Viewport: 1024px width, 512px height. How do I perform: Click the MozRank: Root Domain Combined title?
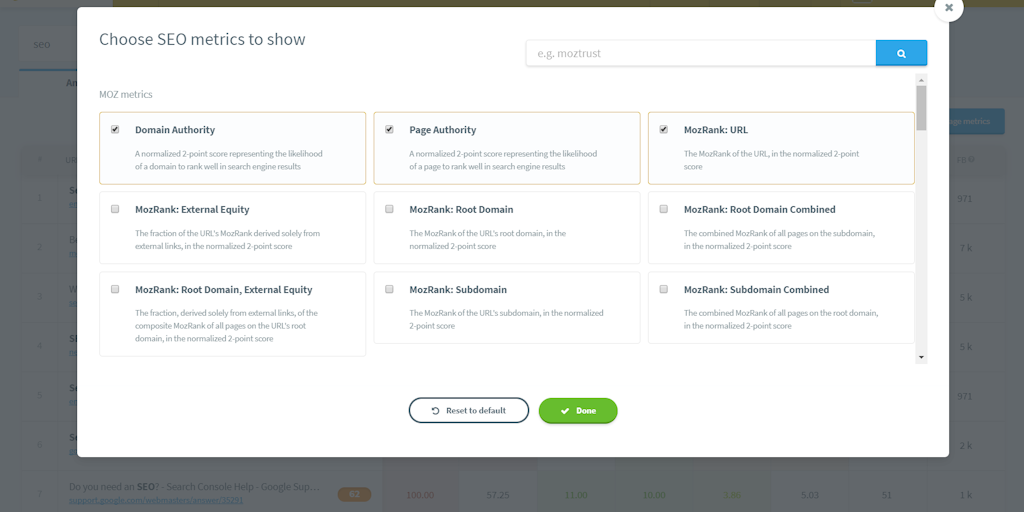click(x=760, y=210)
